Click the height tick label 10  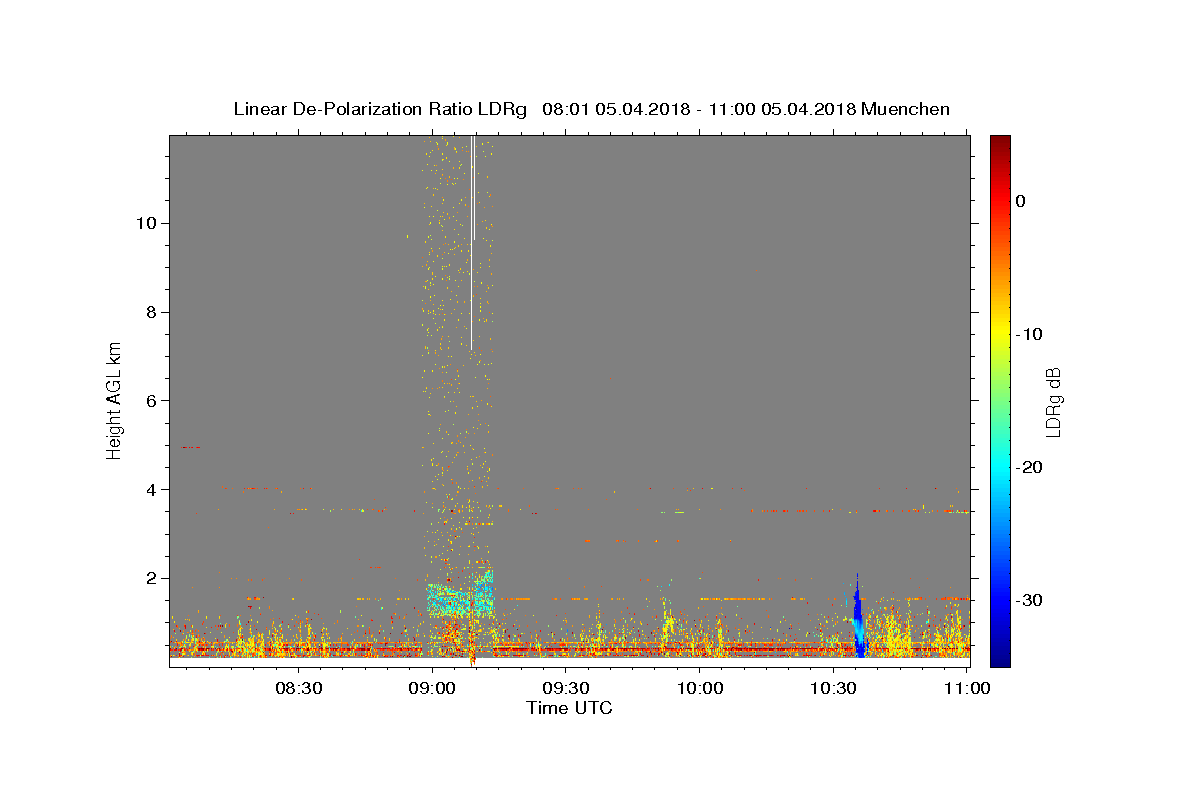(145, 223)
